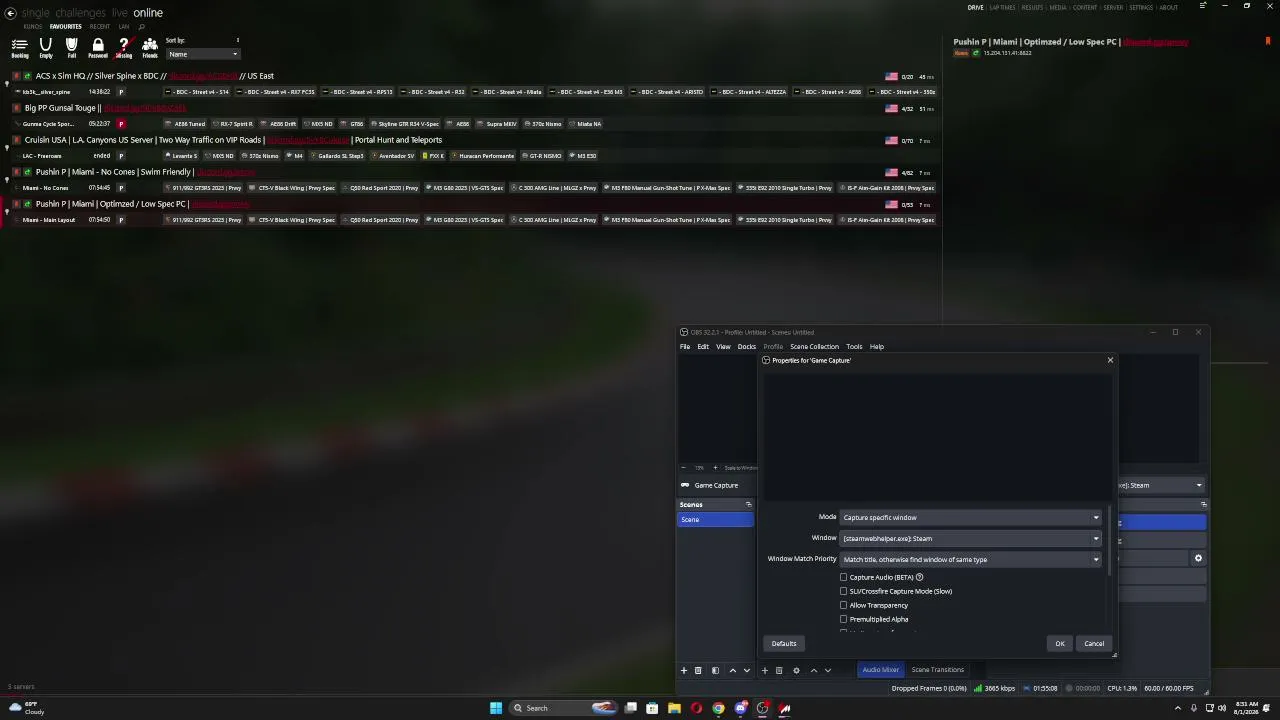Enable the Capture Audio (BETA) checkbox
Screen dimensions: 1280x720
click(843, 577)
